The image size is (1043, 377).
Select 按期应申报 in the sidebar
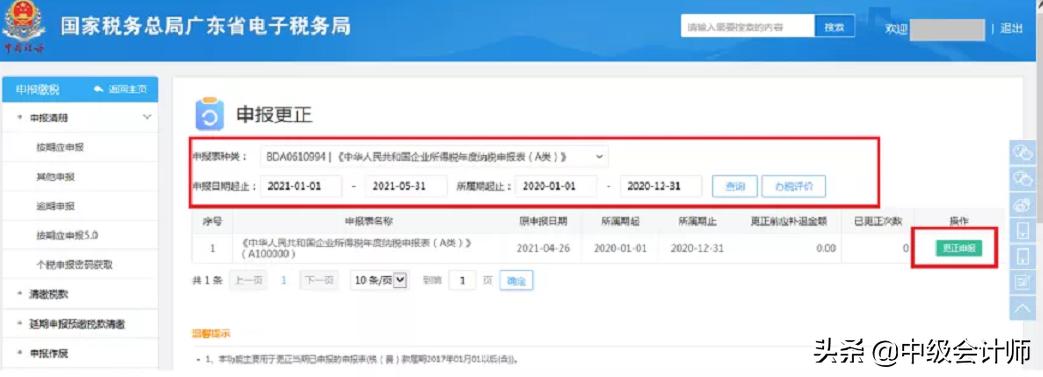tap(60, 147)
